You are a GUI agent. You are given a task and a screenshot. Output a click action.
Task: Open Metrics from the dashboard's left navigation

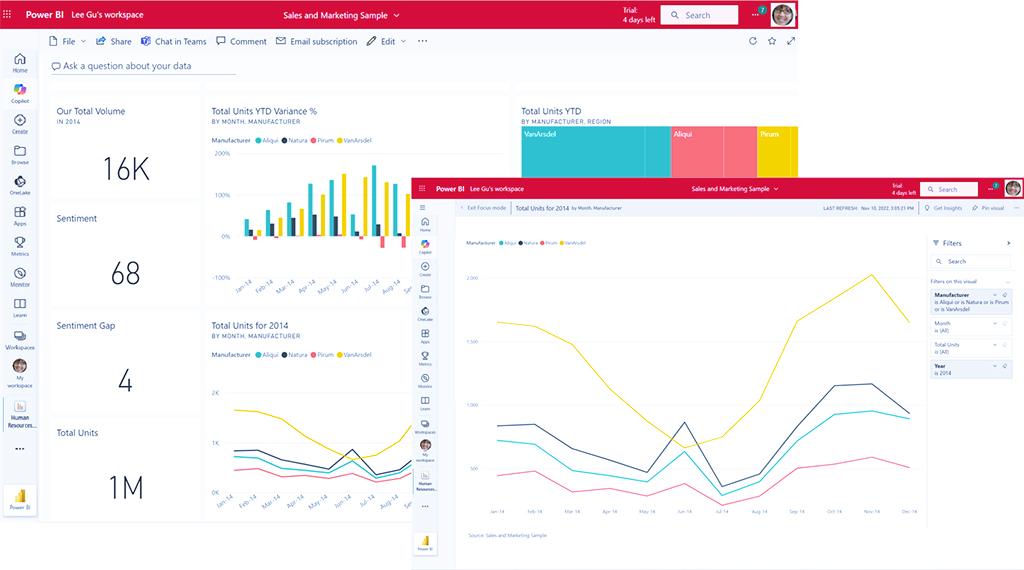[x=20, y=246]
